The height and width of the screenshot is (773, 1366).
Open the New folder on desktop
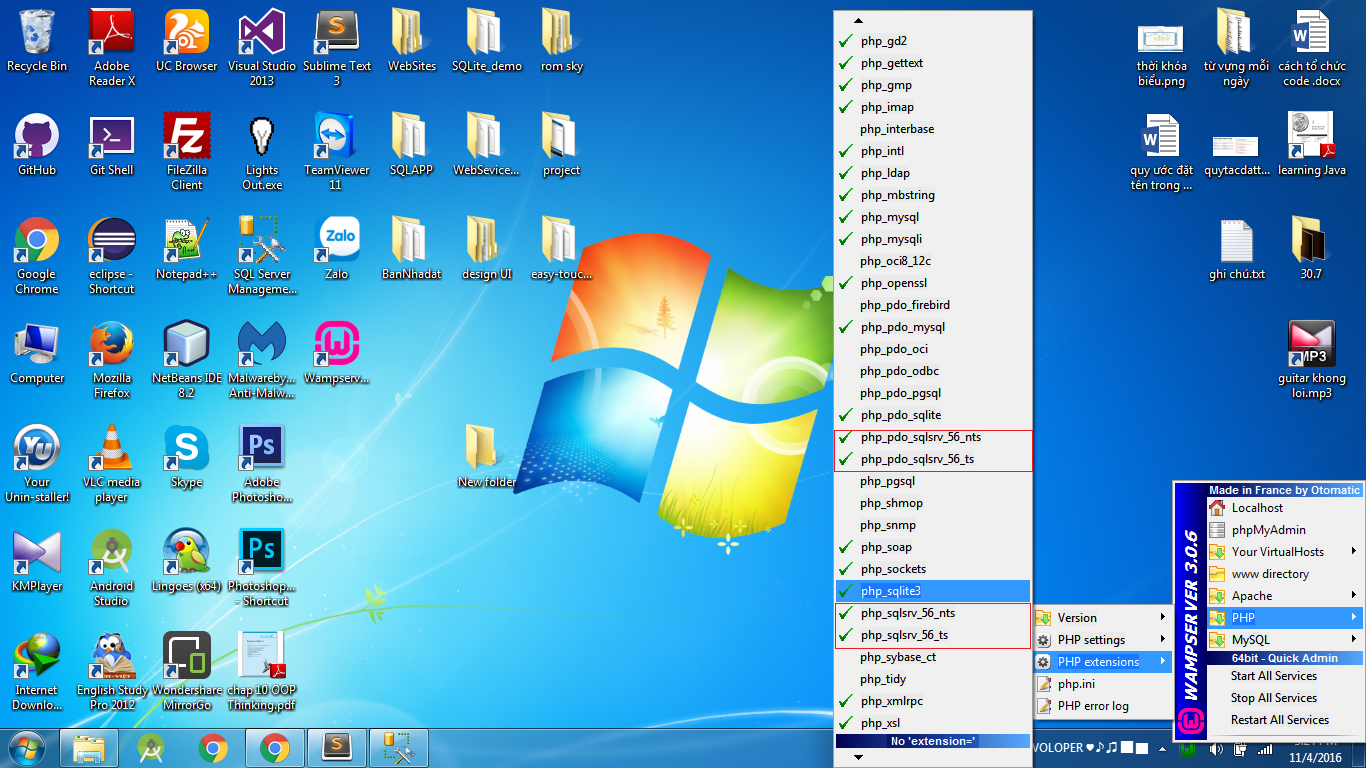[x=487, y=457]
